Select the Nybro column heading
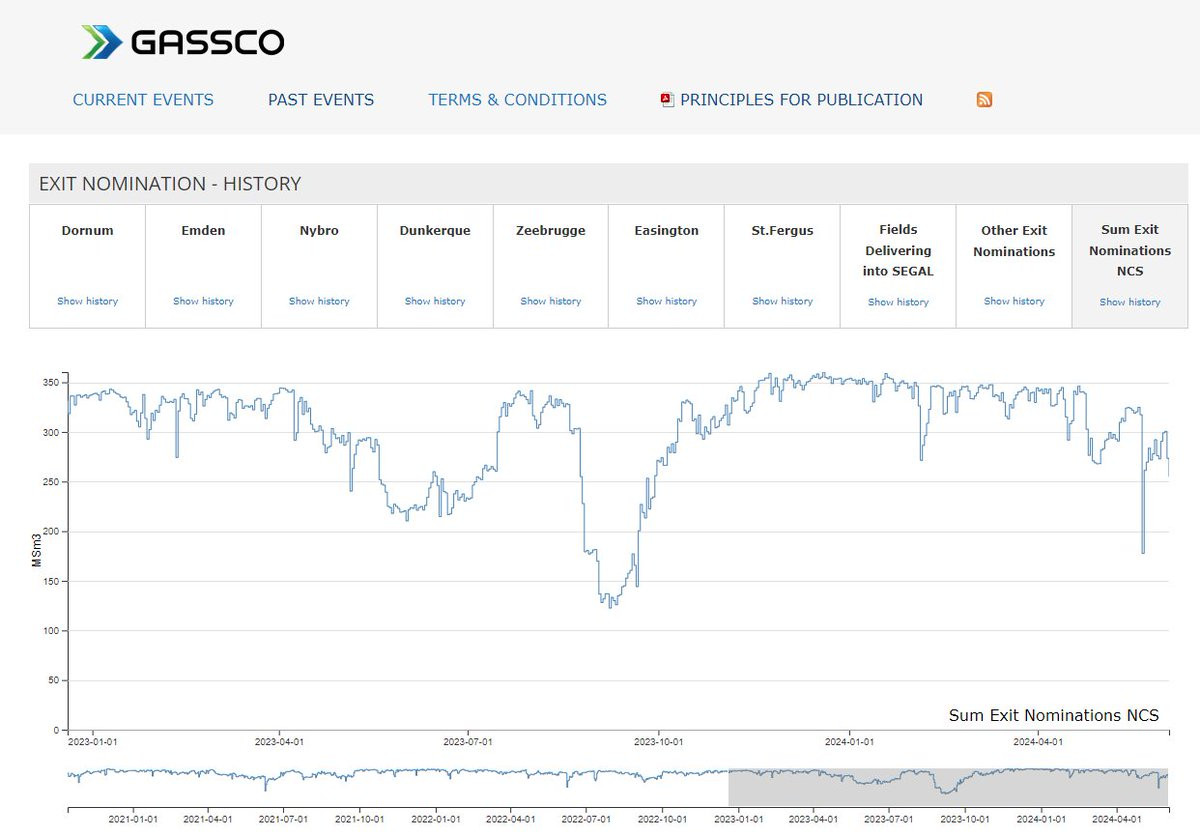Viewport: 1200px width, 836px height. (x=319, y=231)
